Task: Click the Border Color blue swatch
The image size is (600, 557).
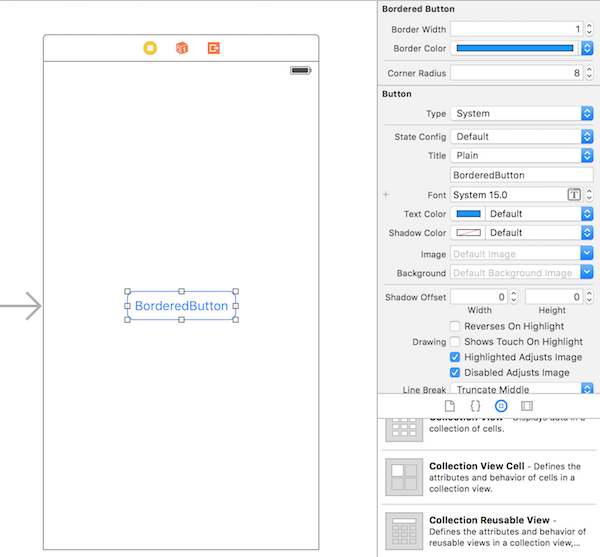Action: click(515, 48)
